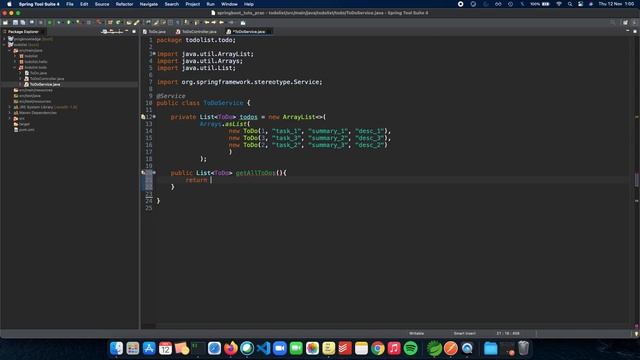Click the getAllToDos method name in editor

256,173
